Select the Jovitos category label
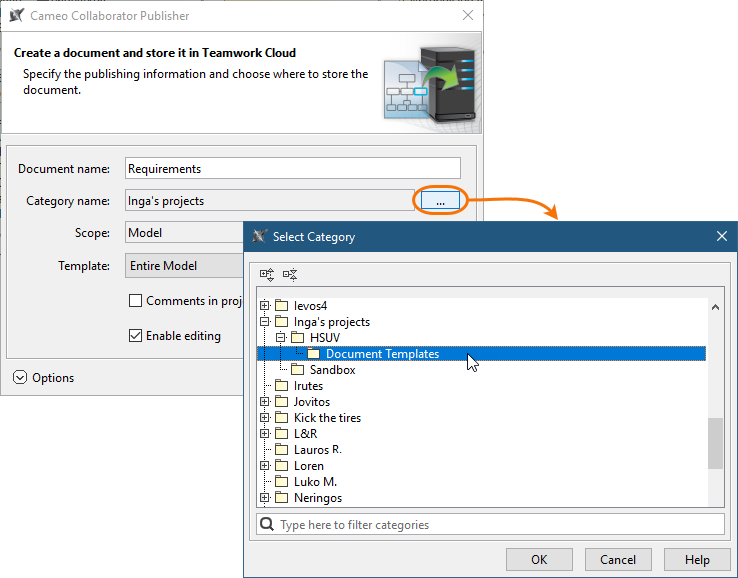Viewport: 738px width, 578px height. pos(312,402)
